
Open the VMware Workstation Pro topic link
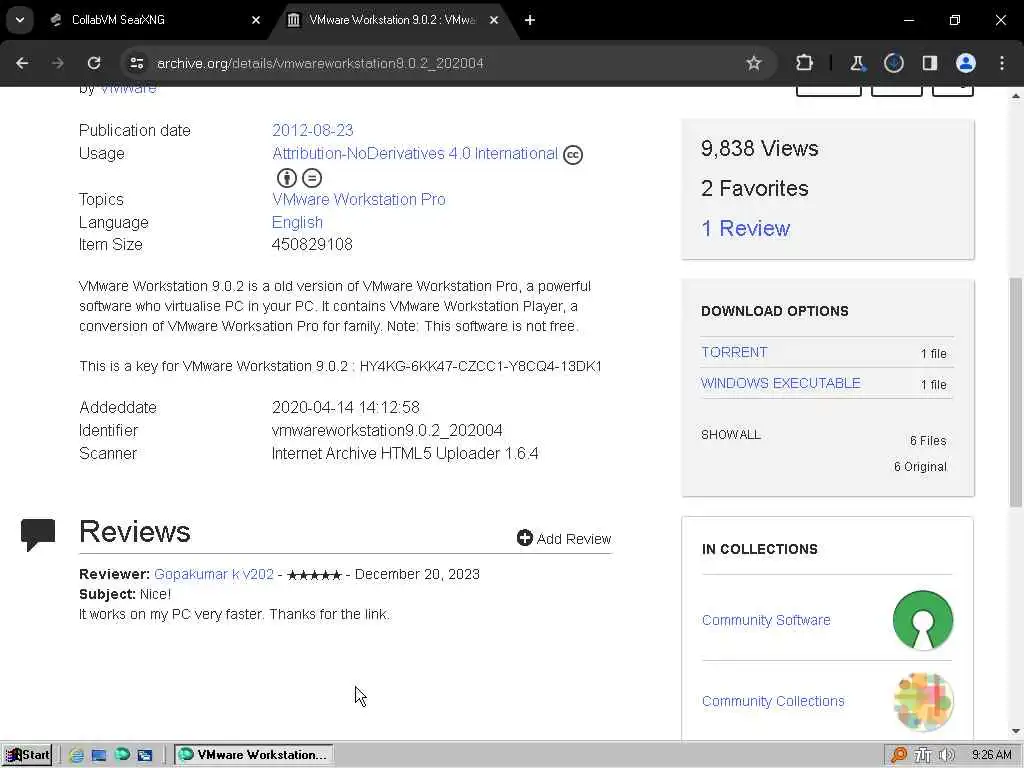[x=359, y=199]
